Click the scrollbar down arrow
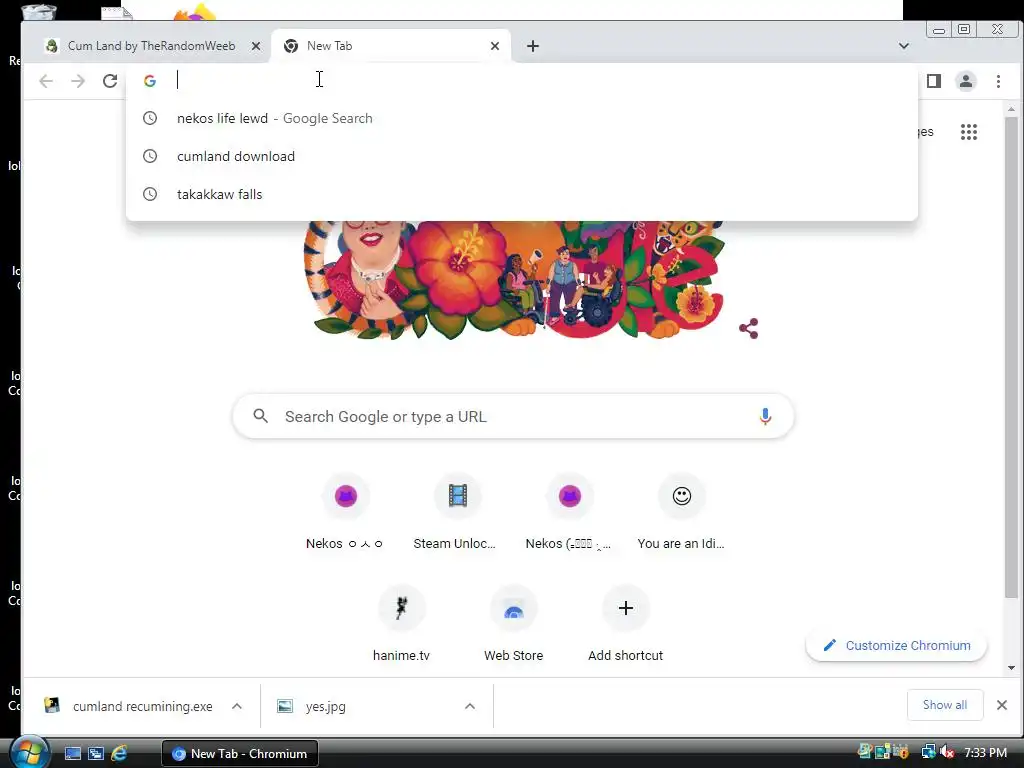Image resolution: width=1024 pixels, height=768 pixels. click(1011, 667)
